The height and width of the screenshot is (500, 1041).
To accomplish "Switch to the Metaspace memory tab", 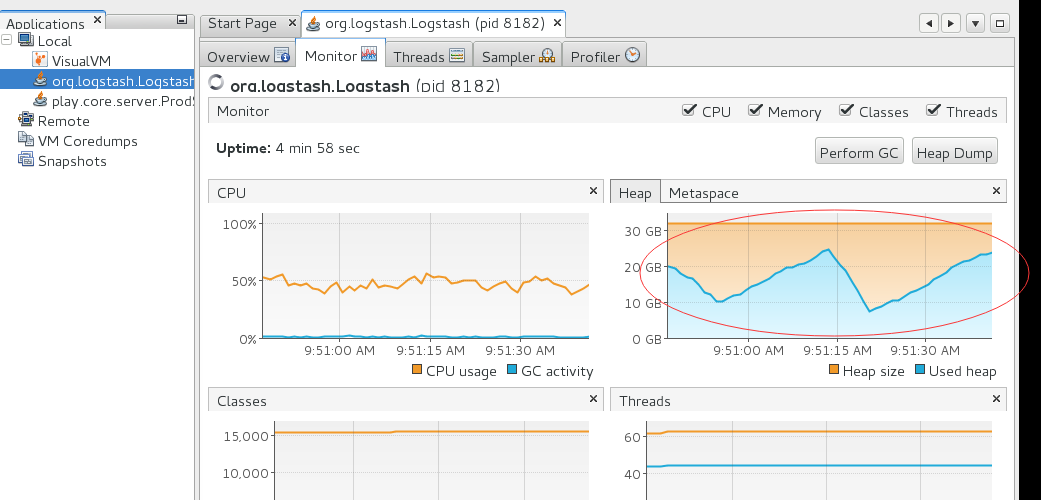I will 704,193.
